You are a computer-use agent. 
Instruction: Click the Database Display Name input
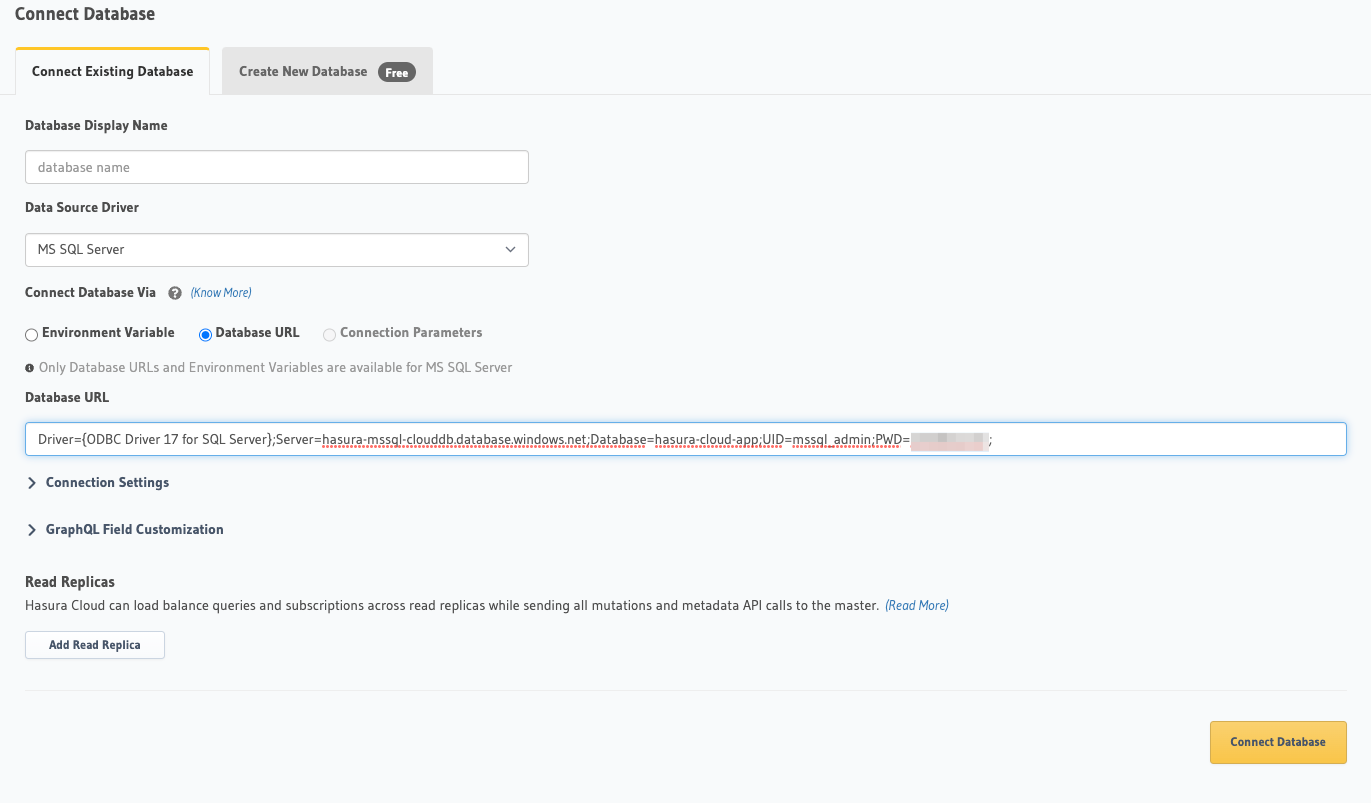pos(277,167)
